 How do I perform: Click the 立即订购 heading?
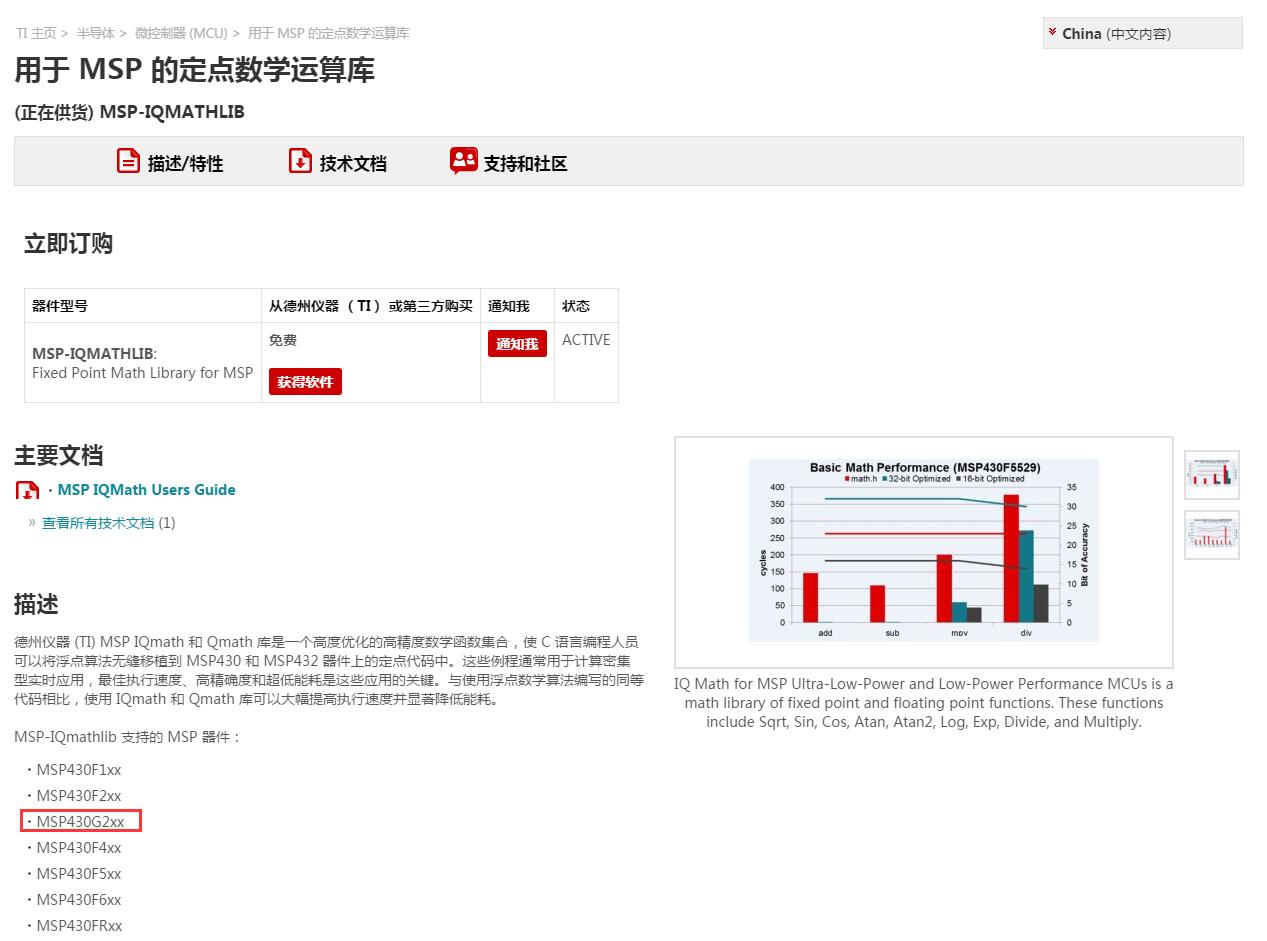pyautogui.click(x=68, y=244)
